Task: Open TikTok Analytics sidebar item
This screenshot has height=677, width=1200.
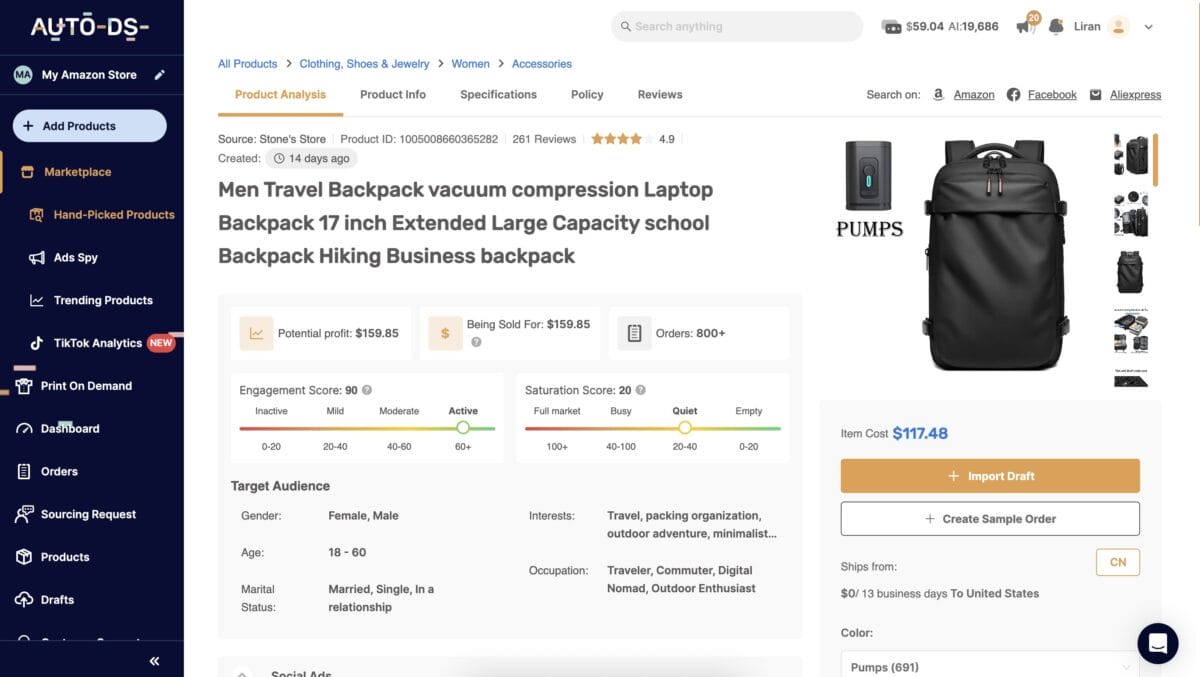Action: pyautogui.click(x=99, y=342)
